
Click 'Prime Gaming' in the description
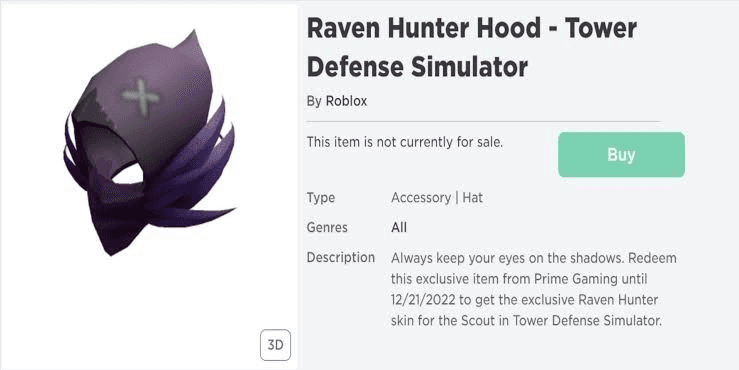(575, 279)
